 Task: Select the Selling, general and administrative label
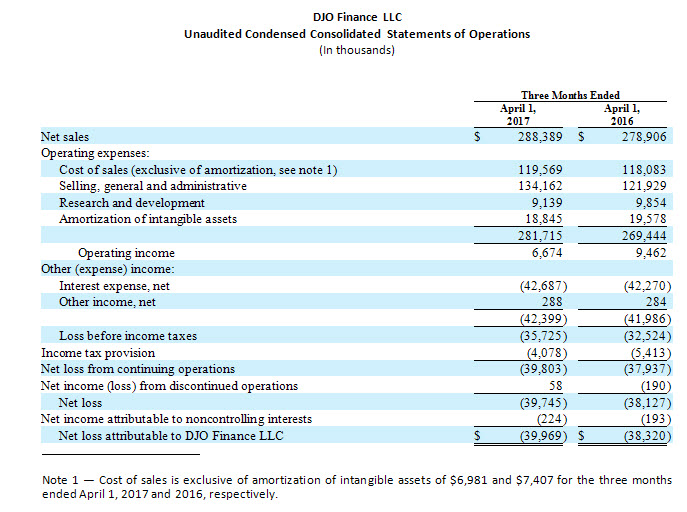(x=153, y=186)
